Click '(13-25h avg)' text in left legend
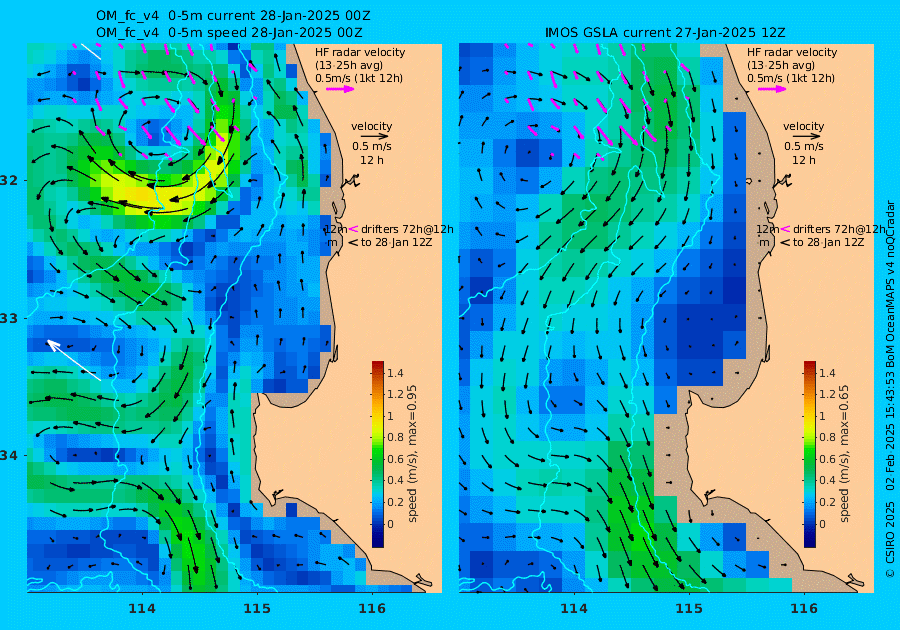Screen dimensions: 900x630 (x=349, y=65)
